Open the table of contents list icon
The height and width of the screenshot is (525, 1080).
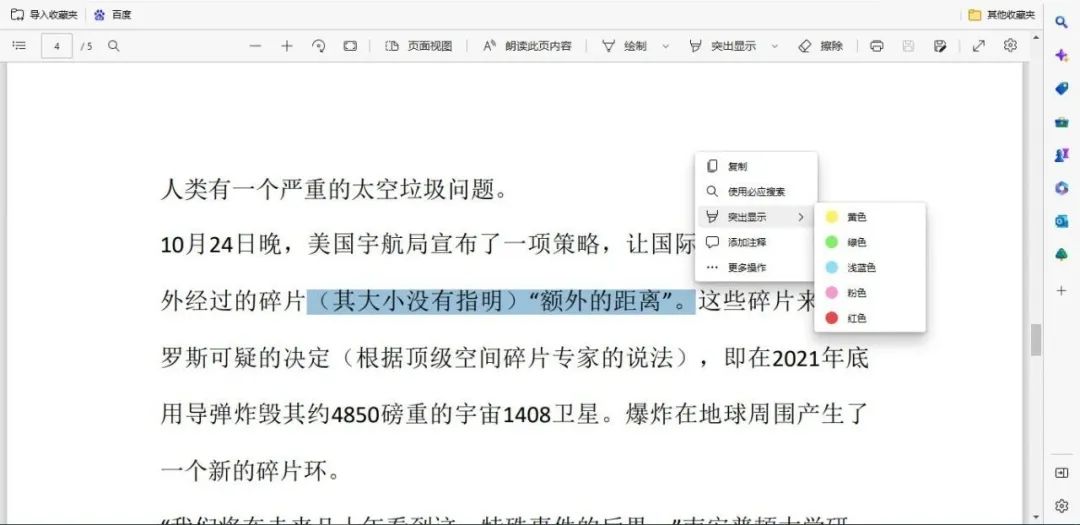coord(19,45)
